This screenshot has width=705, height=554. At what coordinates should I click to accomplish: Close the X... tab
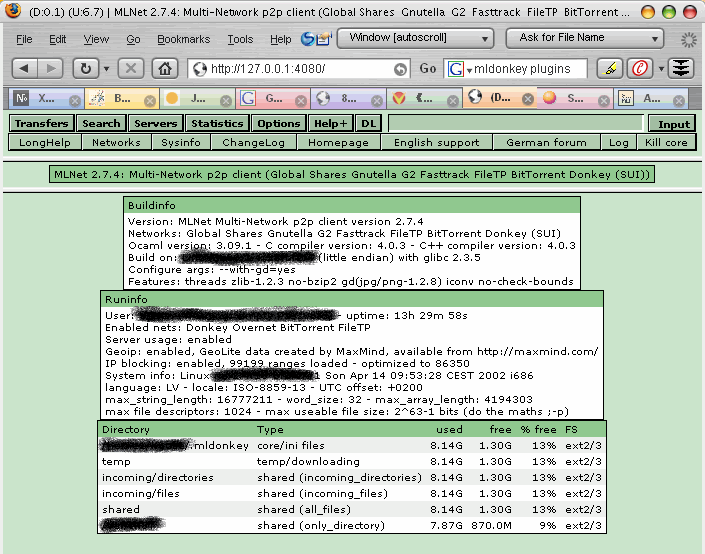click(75, 101)
